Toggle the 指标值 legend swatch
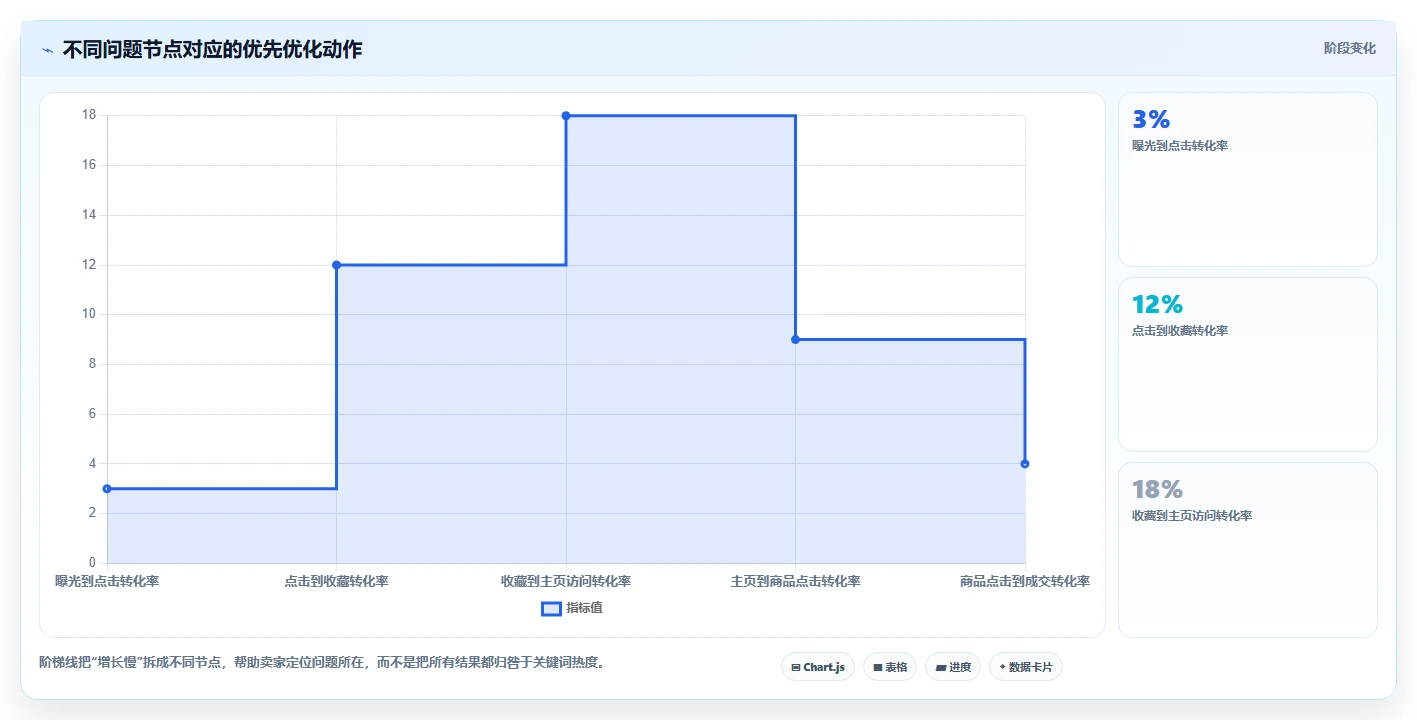 click(x=551, y=608)
